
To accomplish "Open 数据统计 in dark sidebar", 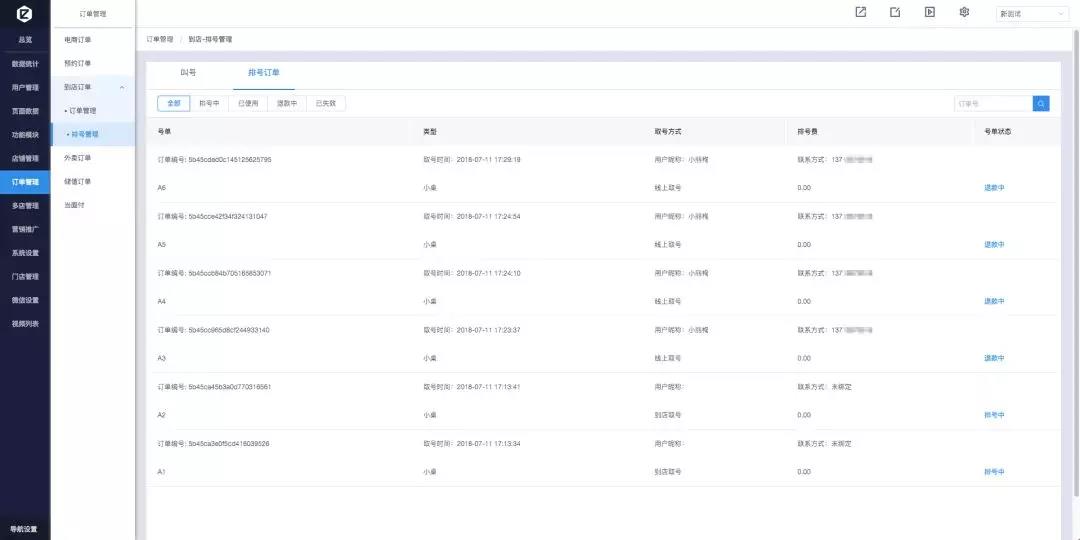I will 25,64.
